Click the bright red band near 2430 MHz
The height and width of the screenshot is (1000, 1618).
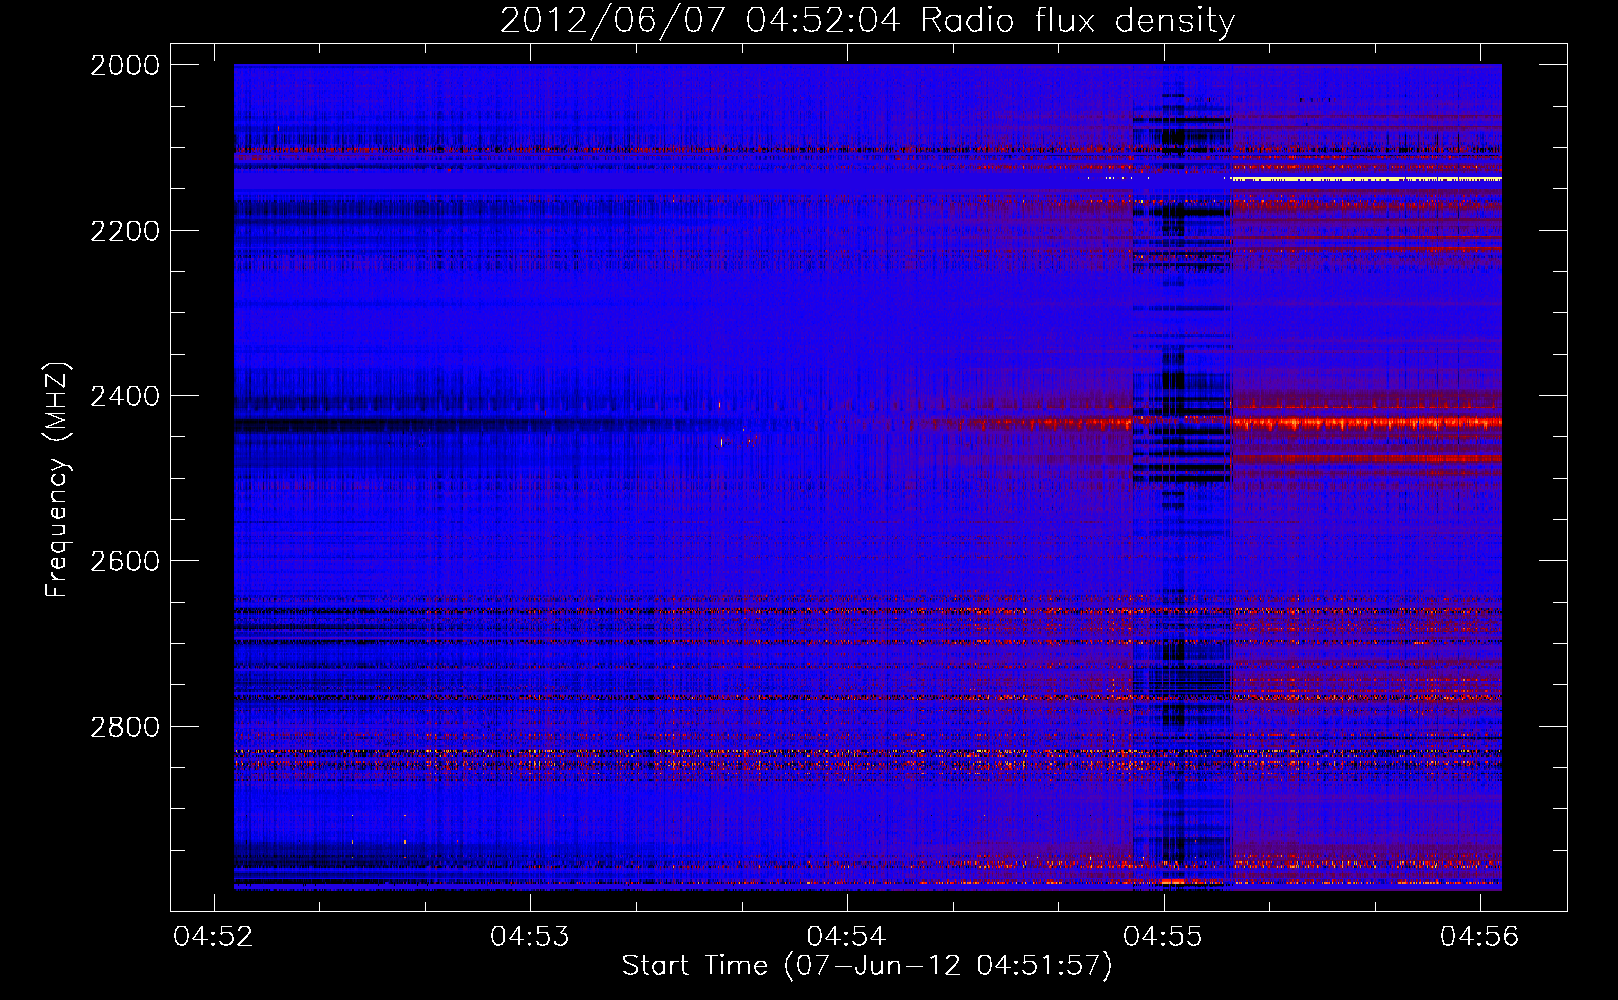coord(1366,423)
